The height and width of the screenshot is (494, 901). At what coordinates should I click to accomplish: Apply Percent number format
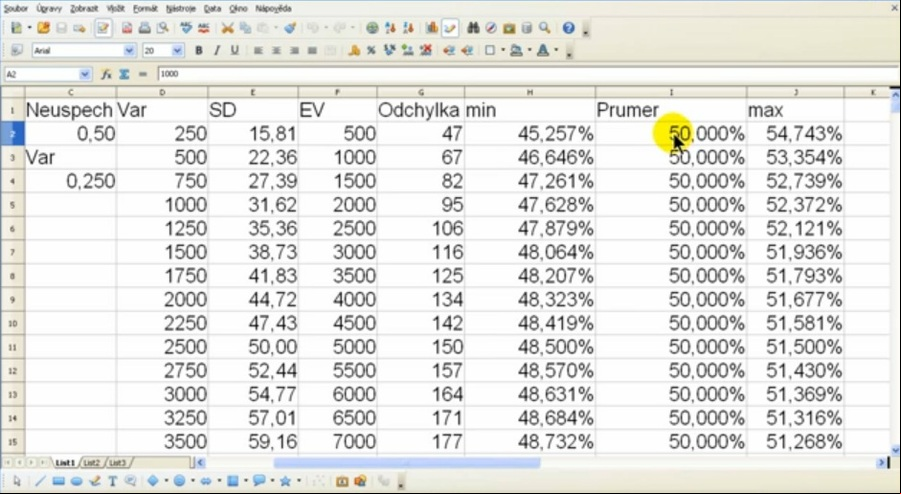point(371,51)
